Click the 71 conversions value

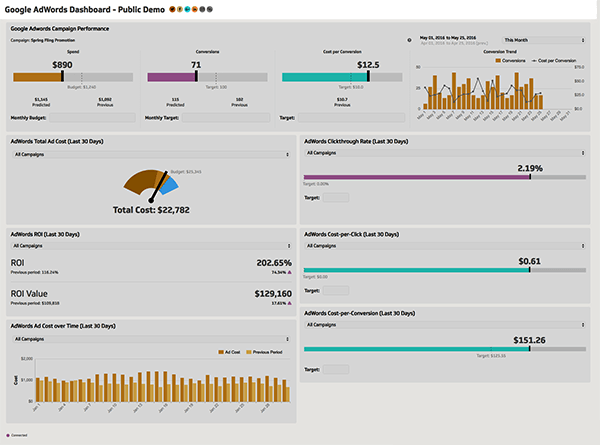[x=196, y=65]
